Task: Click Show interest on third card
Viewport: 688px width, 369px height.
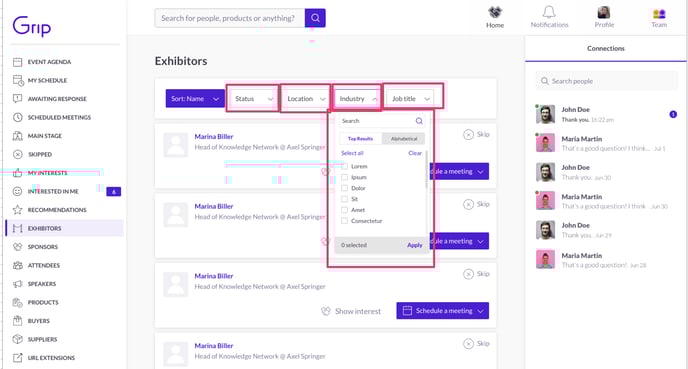Action: tap(351, 311)
